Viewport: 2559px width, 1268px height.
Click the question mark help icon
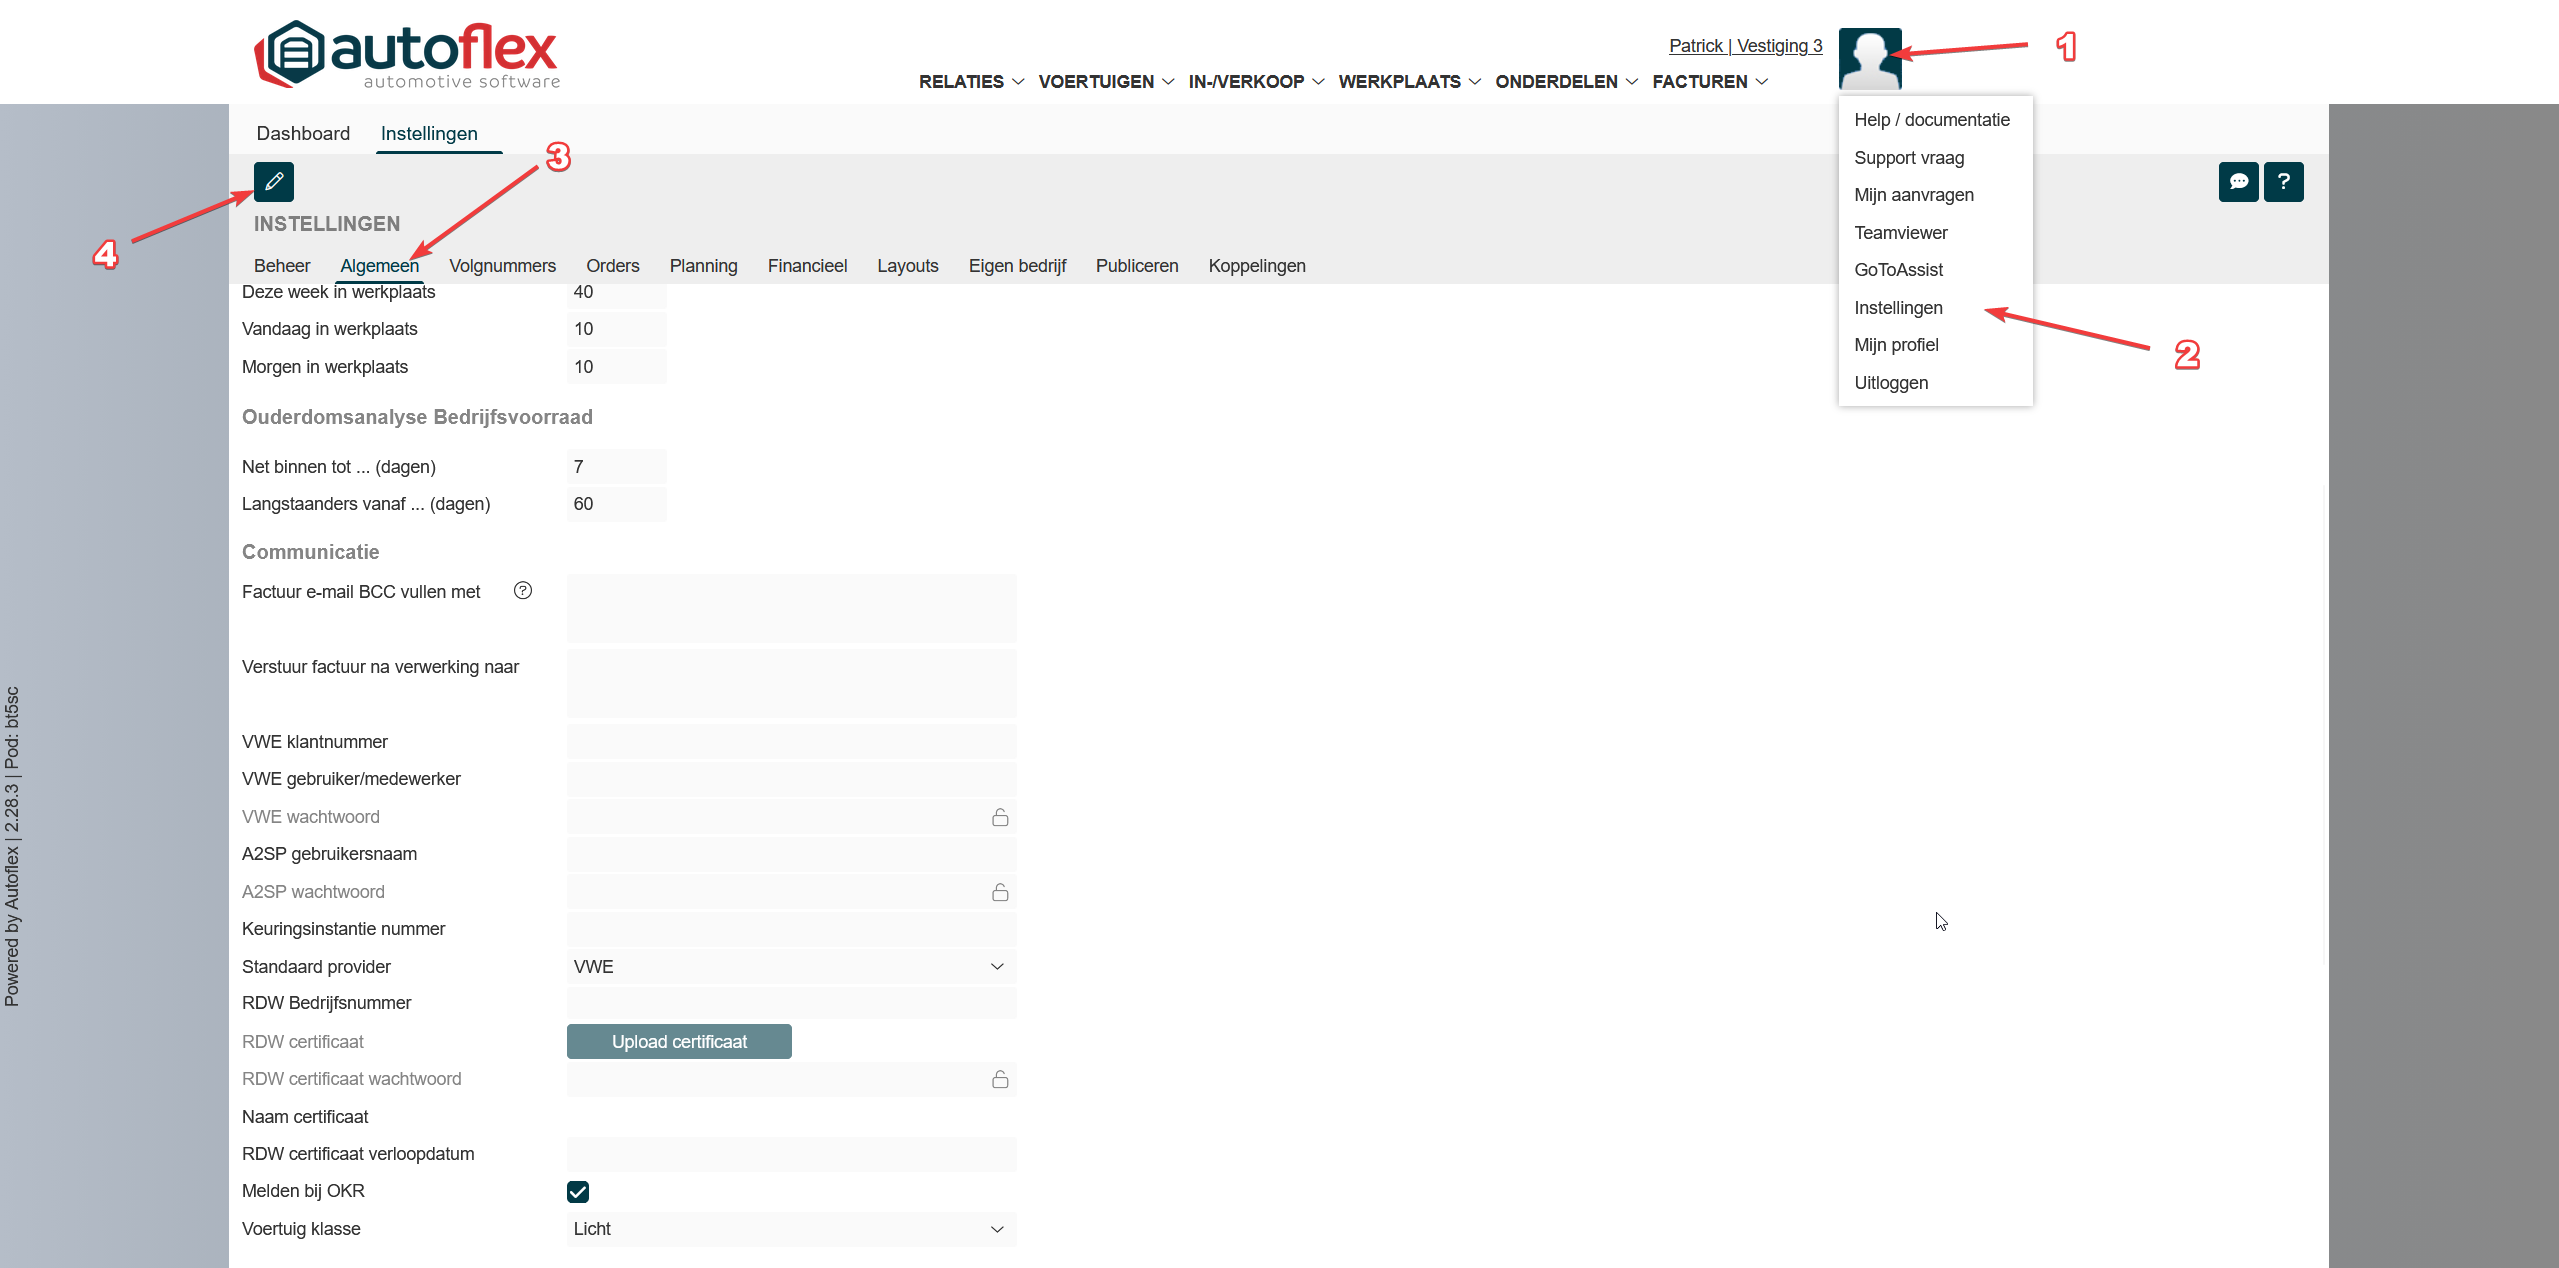[2283, 182]
